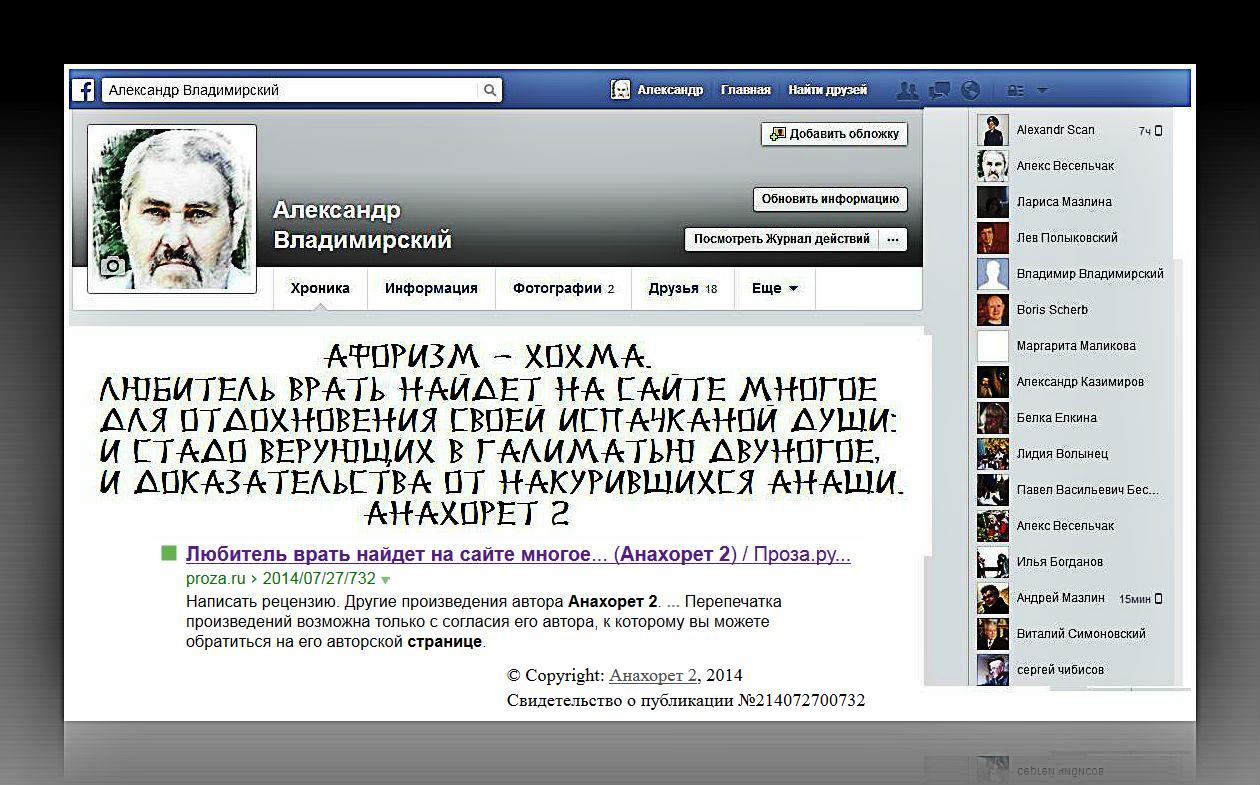Click the search magnifier icon
This screenshot has width=1260, height=785.
(x=490, y=90)
